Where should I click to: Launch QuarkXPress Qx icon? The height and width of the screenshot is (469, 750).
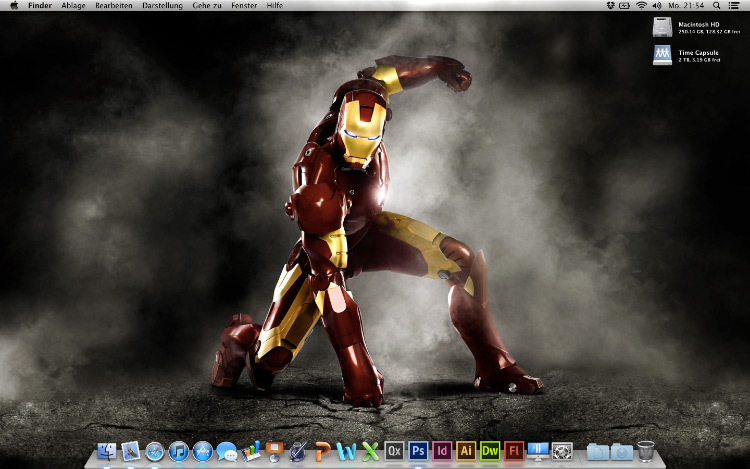[394, 451]
